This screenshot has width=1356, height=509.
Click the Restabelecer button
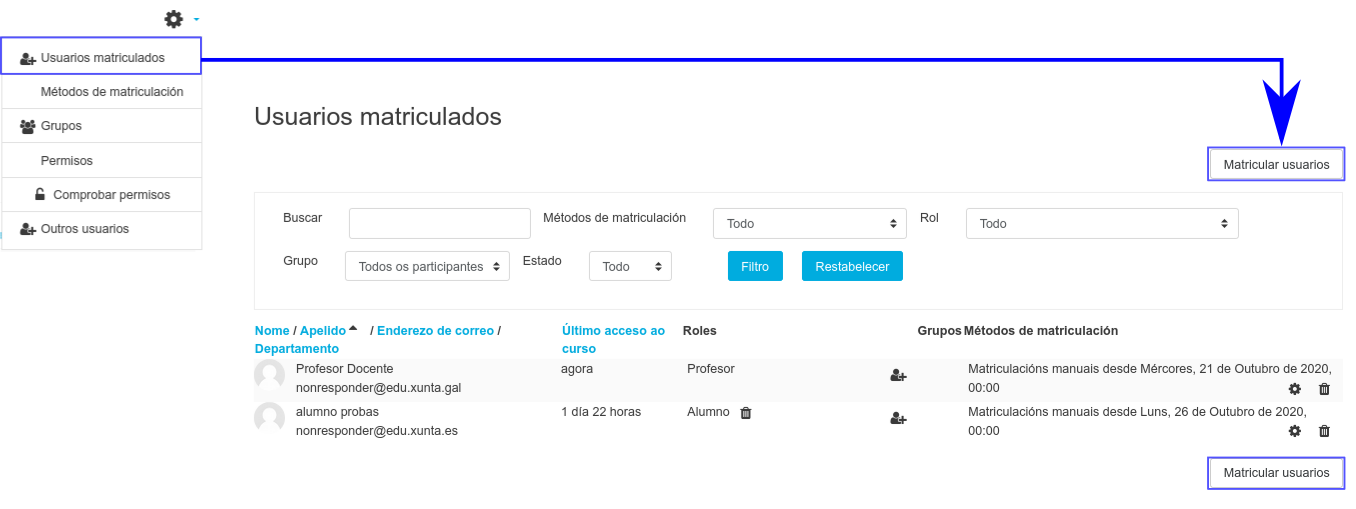852,267
